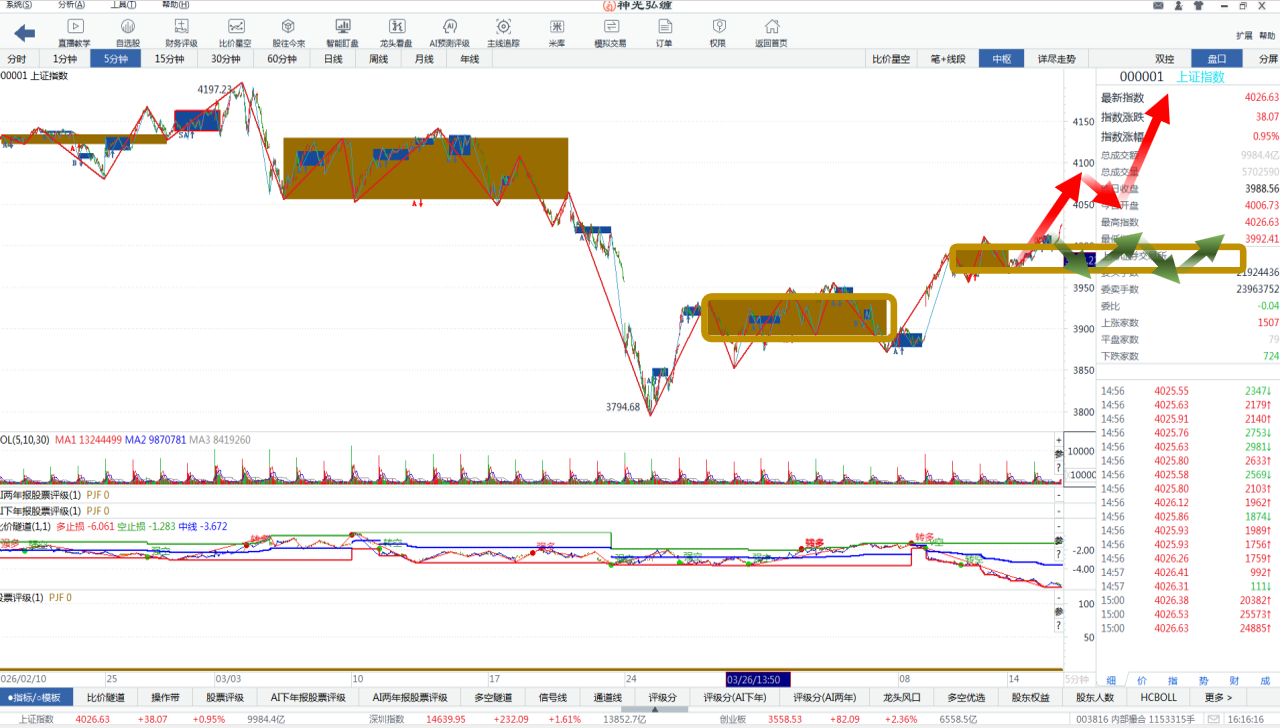1280x728 pixels.
Task: Open the 自选股 watchlist icon
Action: 128,32
